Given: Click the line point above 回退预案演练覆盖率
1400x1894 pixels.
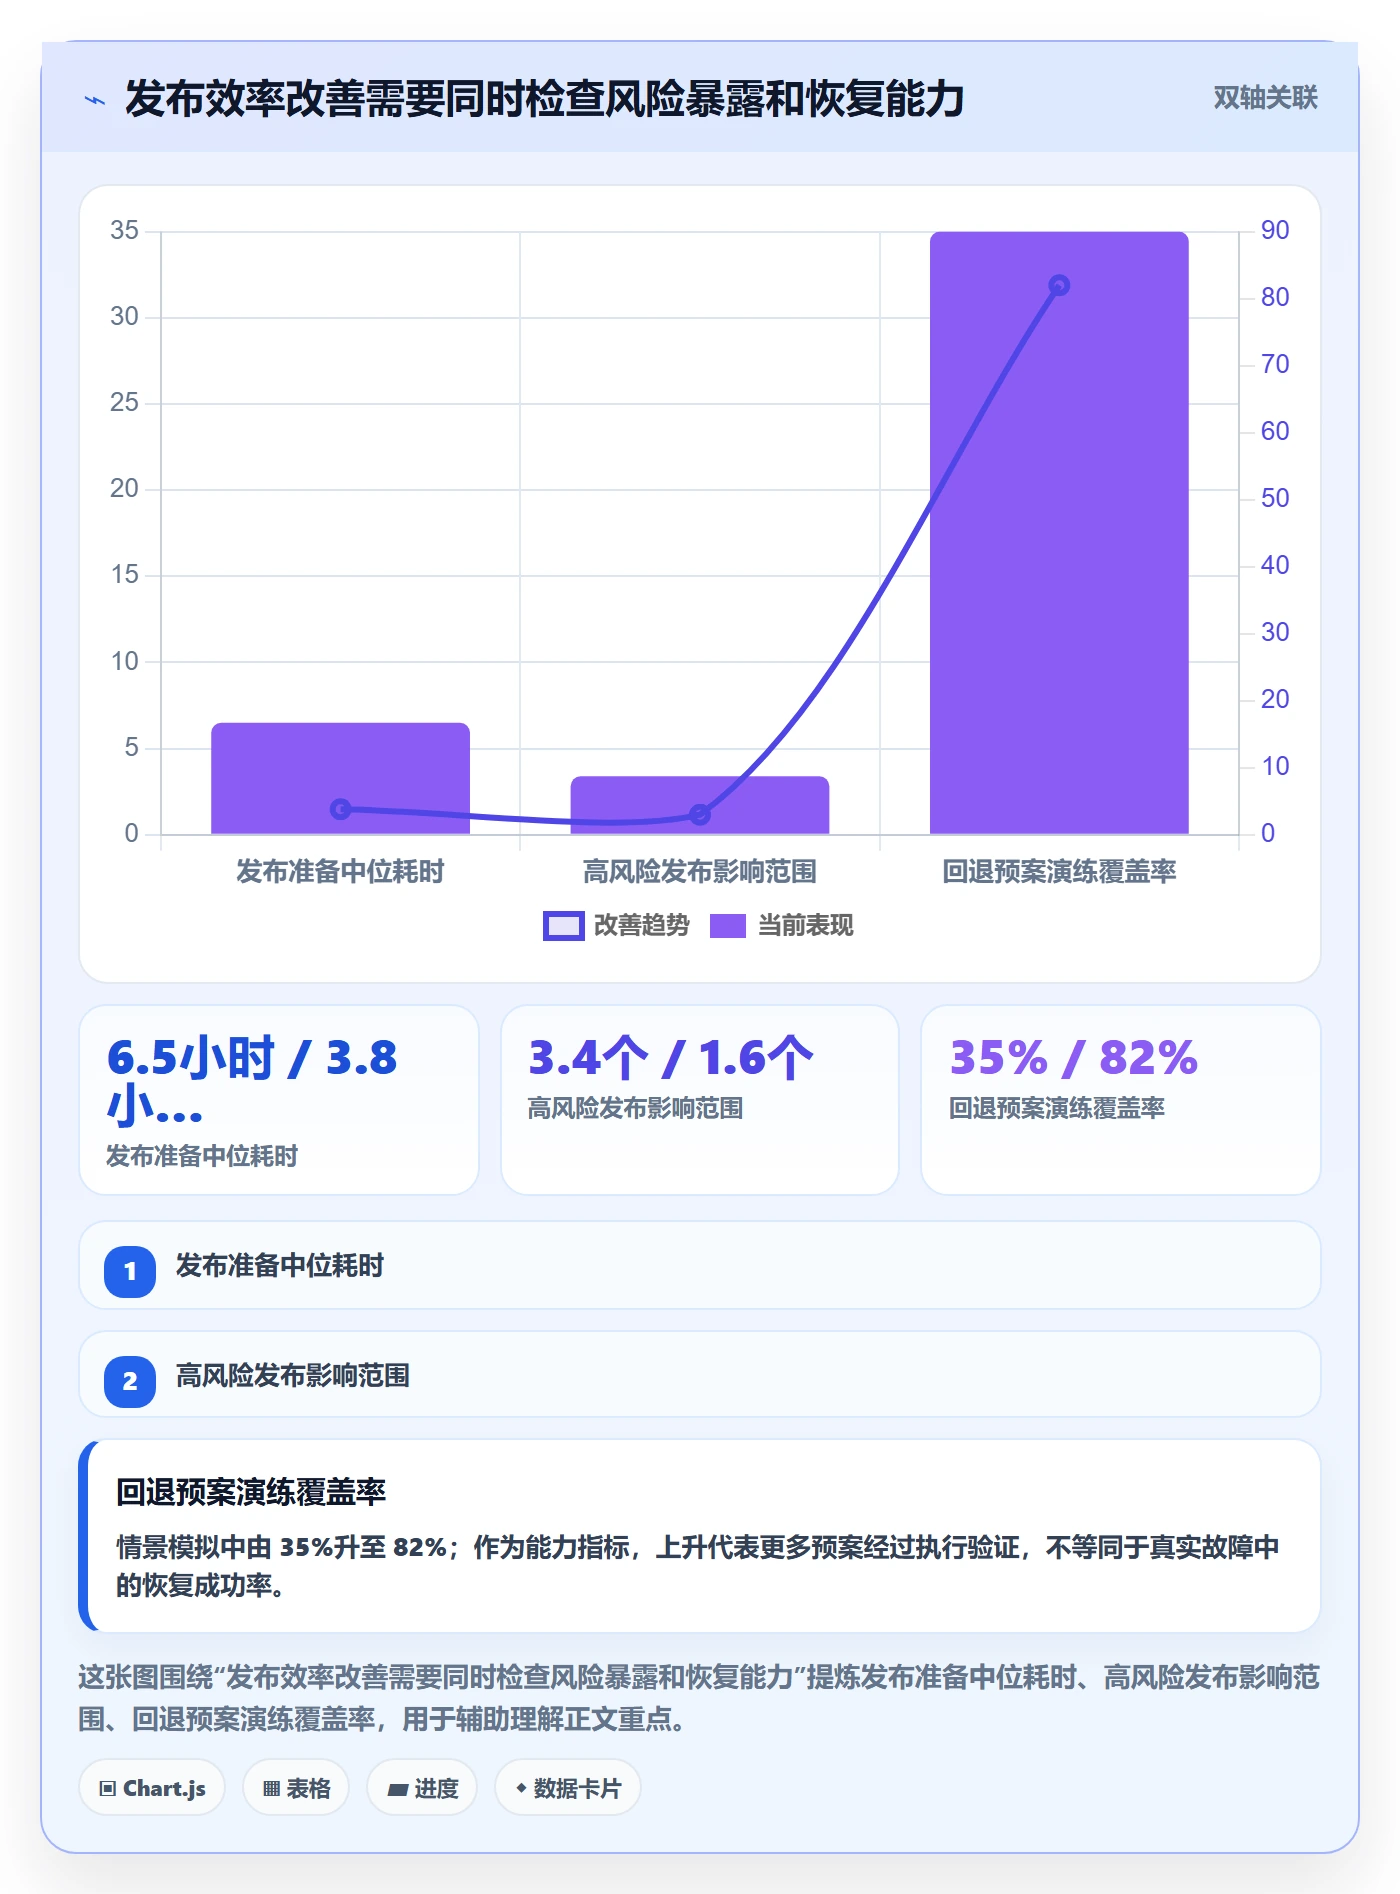Looking at the screenshot, I should point(1059,285).
